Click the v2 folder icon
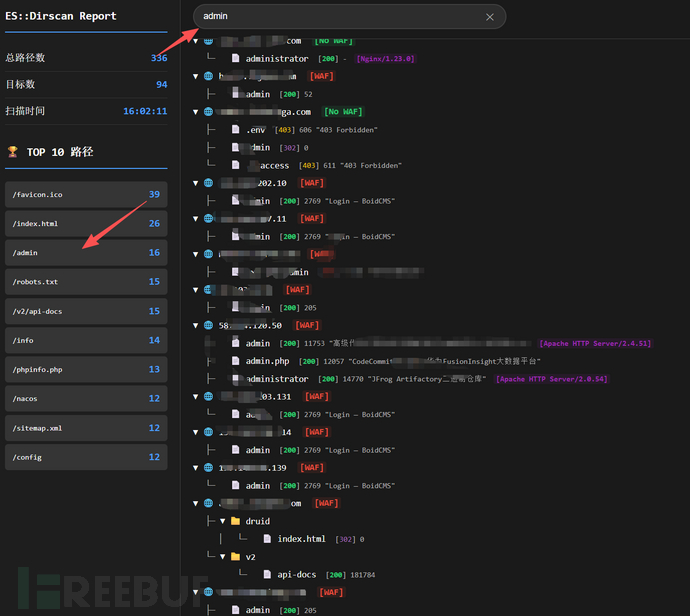This screenshot has height=616, width=690. pos(235,557)
